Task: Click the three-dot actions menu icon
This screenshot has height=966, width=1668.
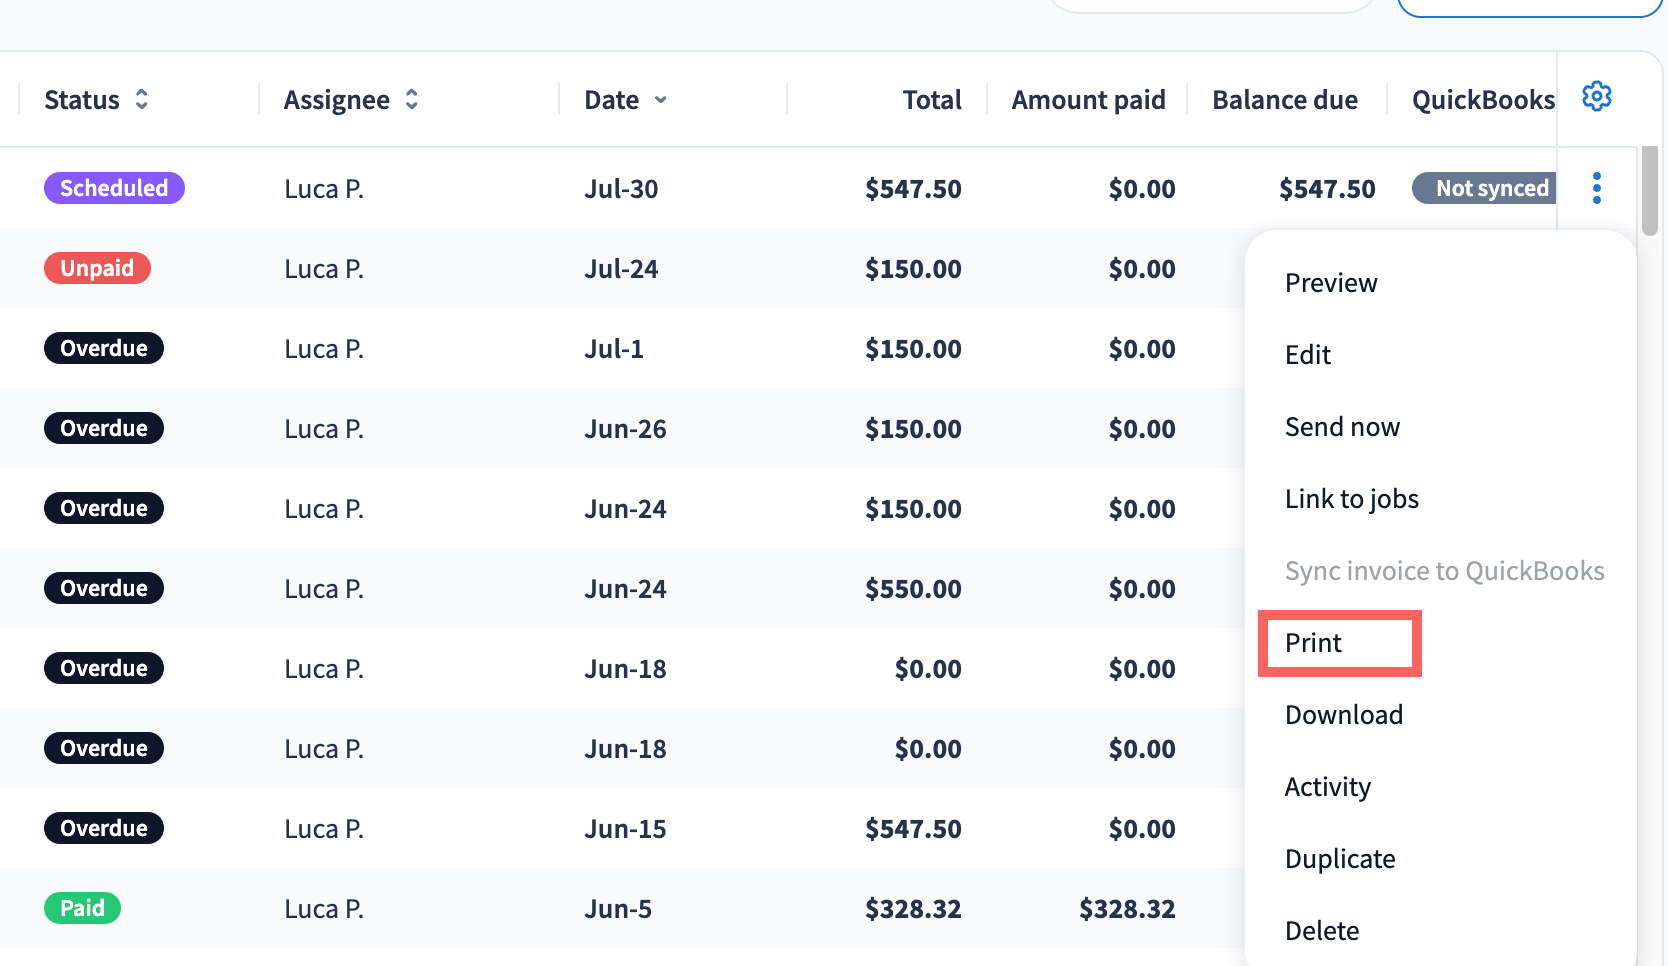Action: [x=1596, y=188]
